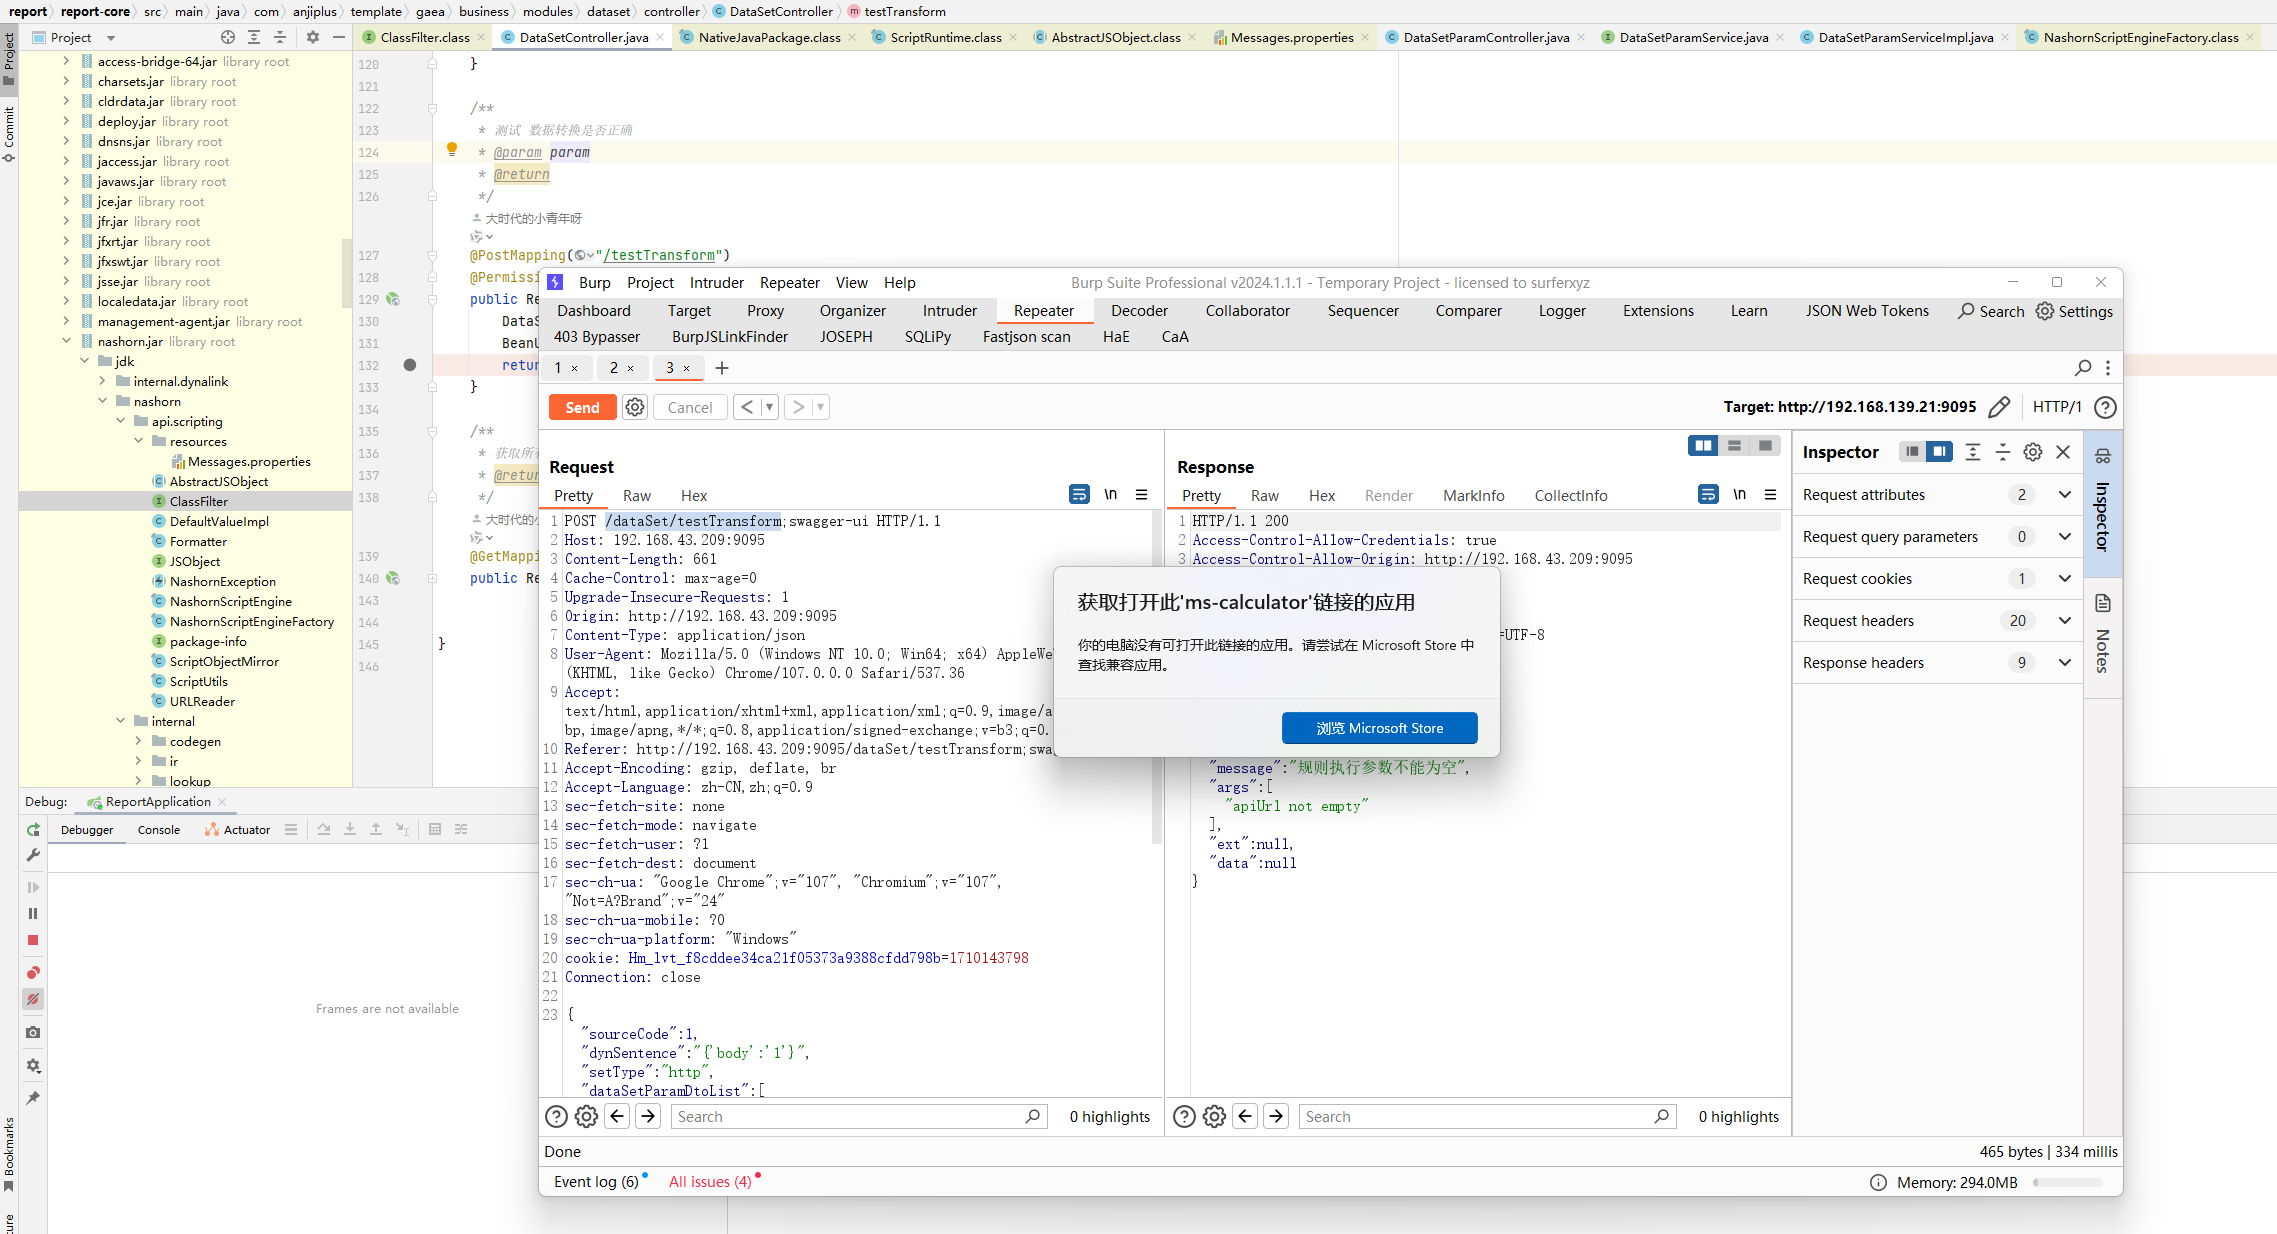Open the Intruder menu in menu bar
Image resolution: width=2277 pixels, height=1234 pixels.
pyautogui.click(x=716, y=283)
